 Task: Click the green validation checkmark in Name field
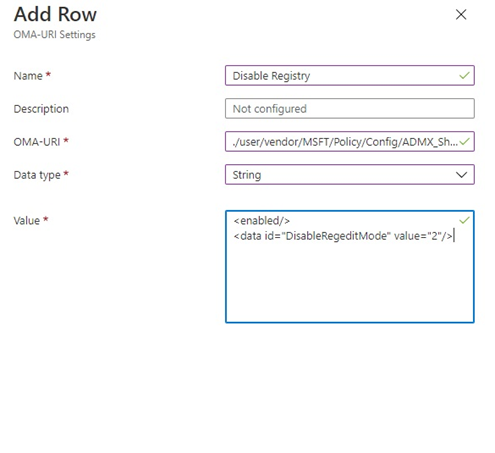tap(464, 76)
